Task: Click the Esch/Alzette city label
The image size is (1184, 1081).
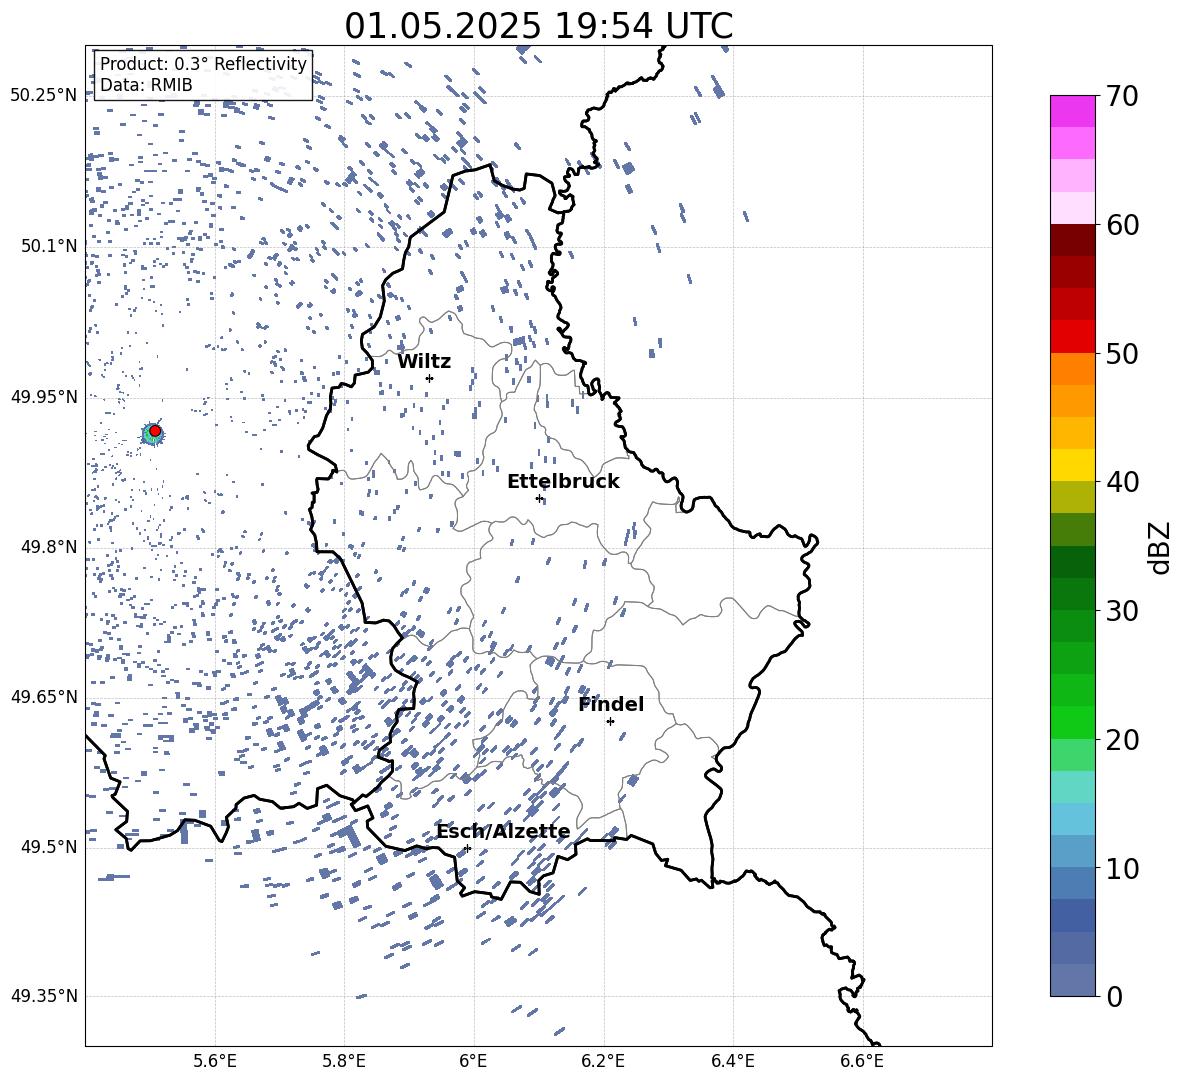Action: coord(503,832)
